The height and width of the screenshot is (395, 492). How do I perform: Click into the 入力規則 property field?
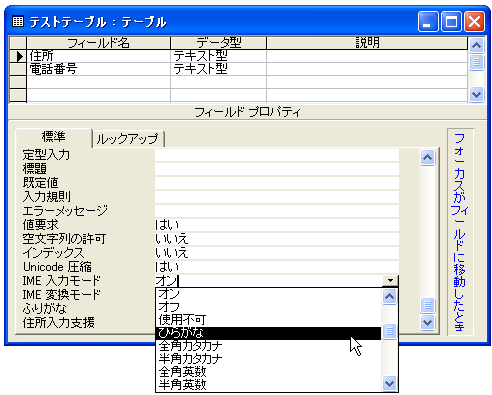(277, 197)
